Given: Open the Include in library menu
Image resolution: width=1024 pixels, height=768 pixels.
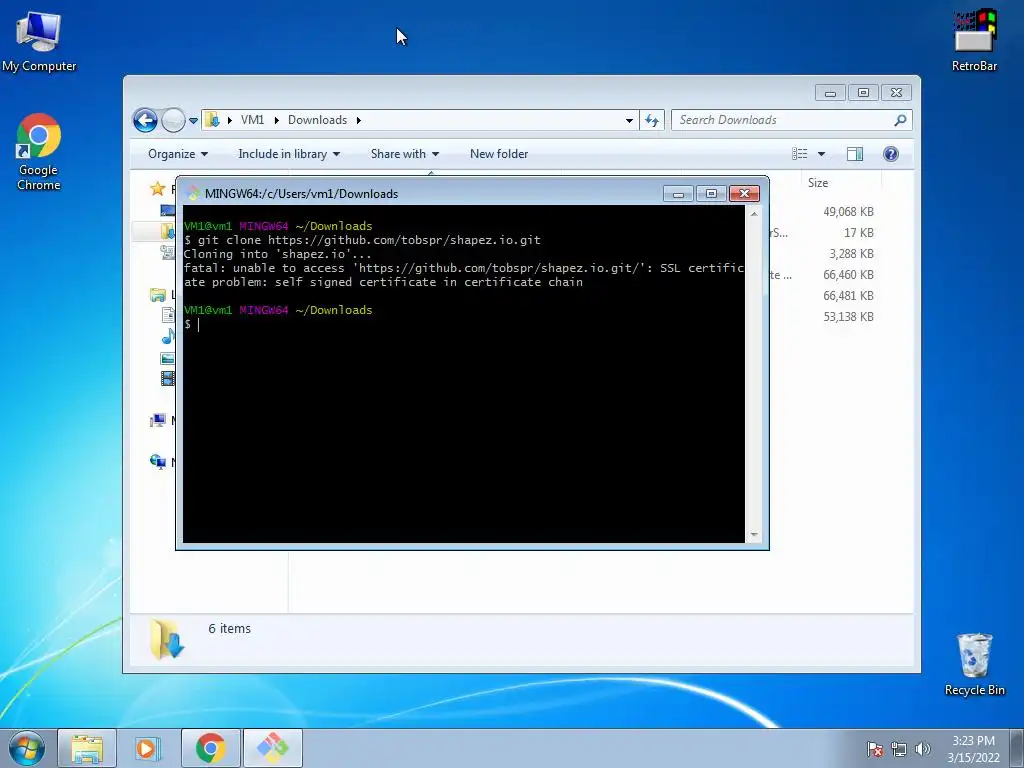Looking at the screenshot, I should pyautogui.click(x=289, y=154).
